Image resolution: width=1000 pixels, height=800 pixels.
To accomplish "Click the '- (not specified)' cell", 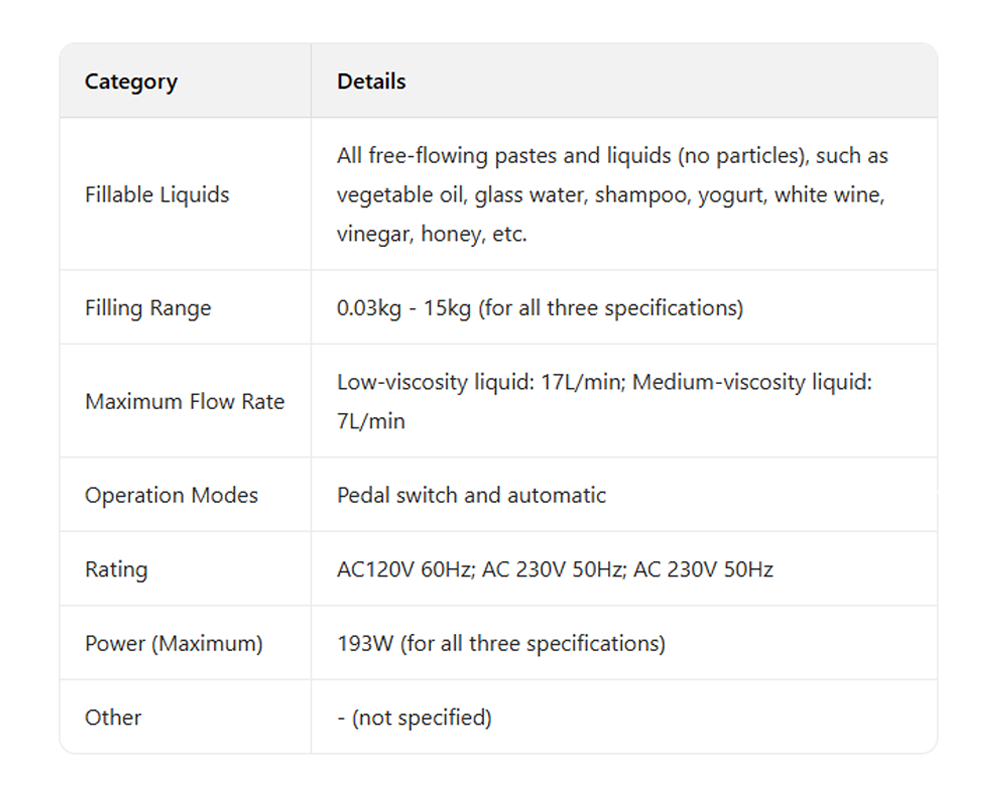I will [414, 718].
